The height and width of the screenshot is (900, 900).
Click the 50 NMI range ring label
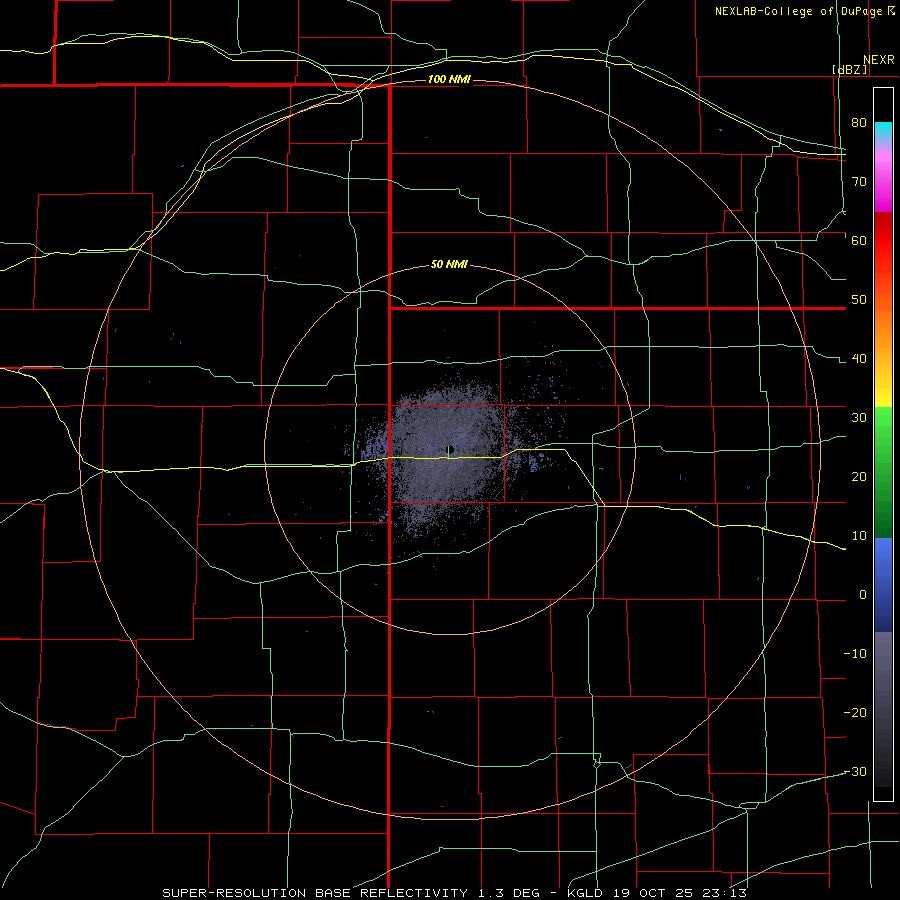click(x=449, y=265)
